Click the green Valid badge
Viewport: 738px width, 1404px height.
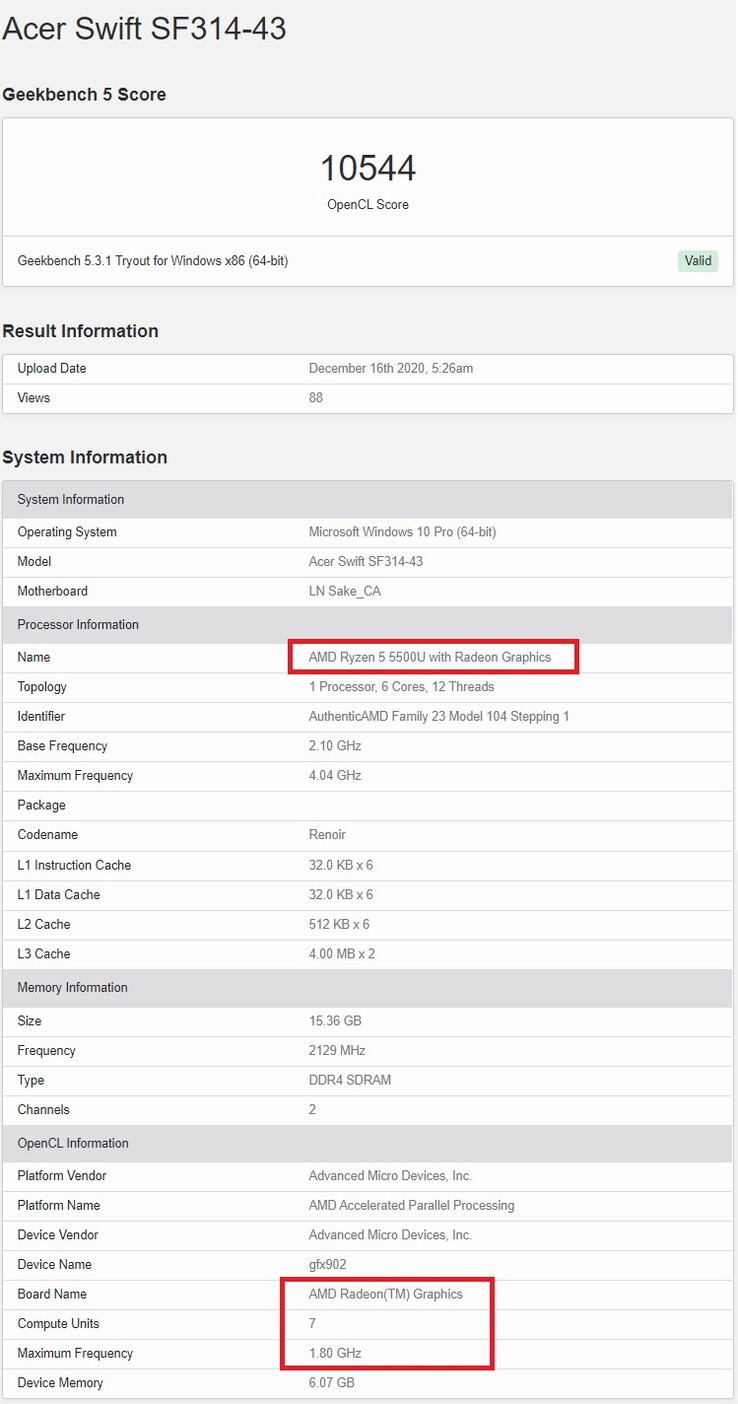[698, 261]
